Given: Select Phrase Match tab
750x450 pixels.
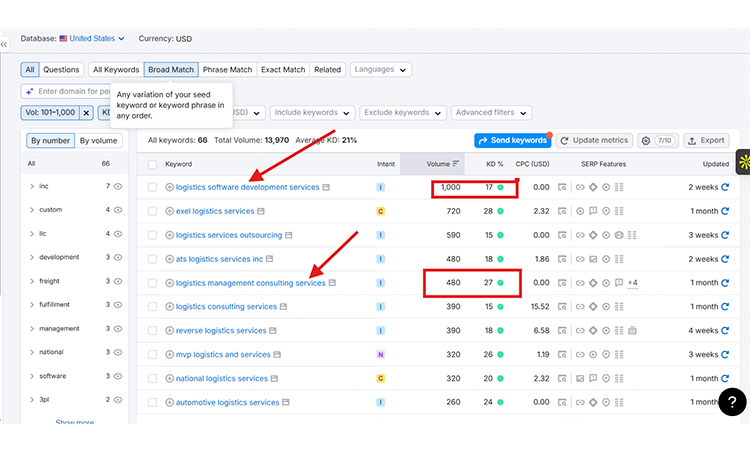Looking at the screenshot, I should [227, 70].
